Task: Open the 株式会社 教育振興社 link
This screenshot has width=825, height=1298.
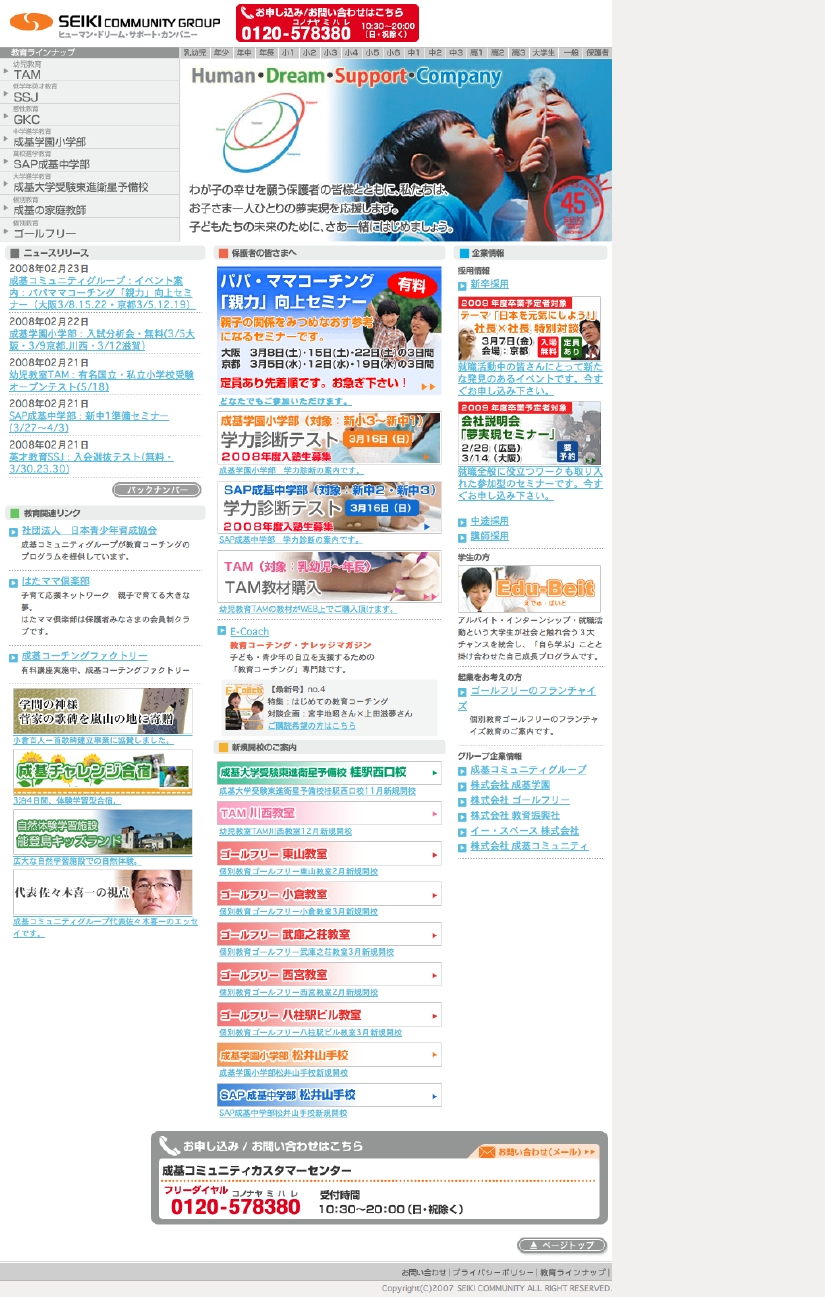Action: [515, 816]
